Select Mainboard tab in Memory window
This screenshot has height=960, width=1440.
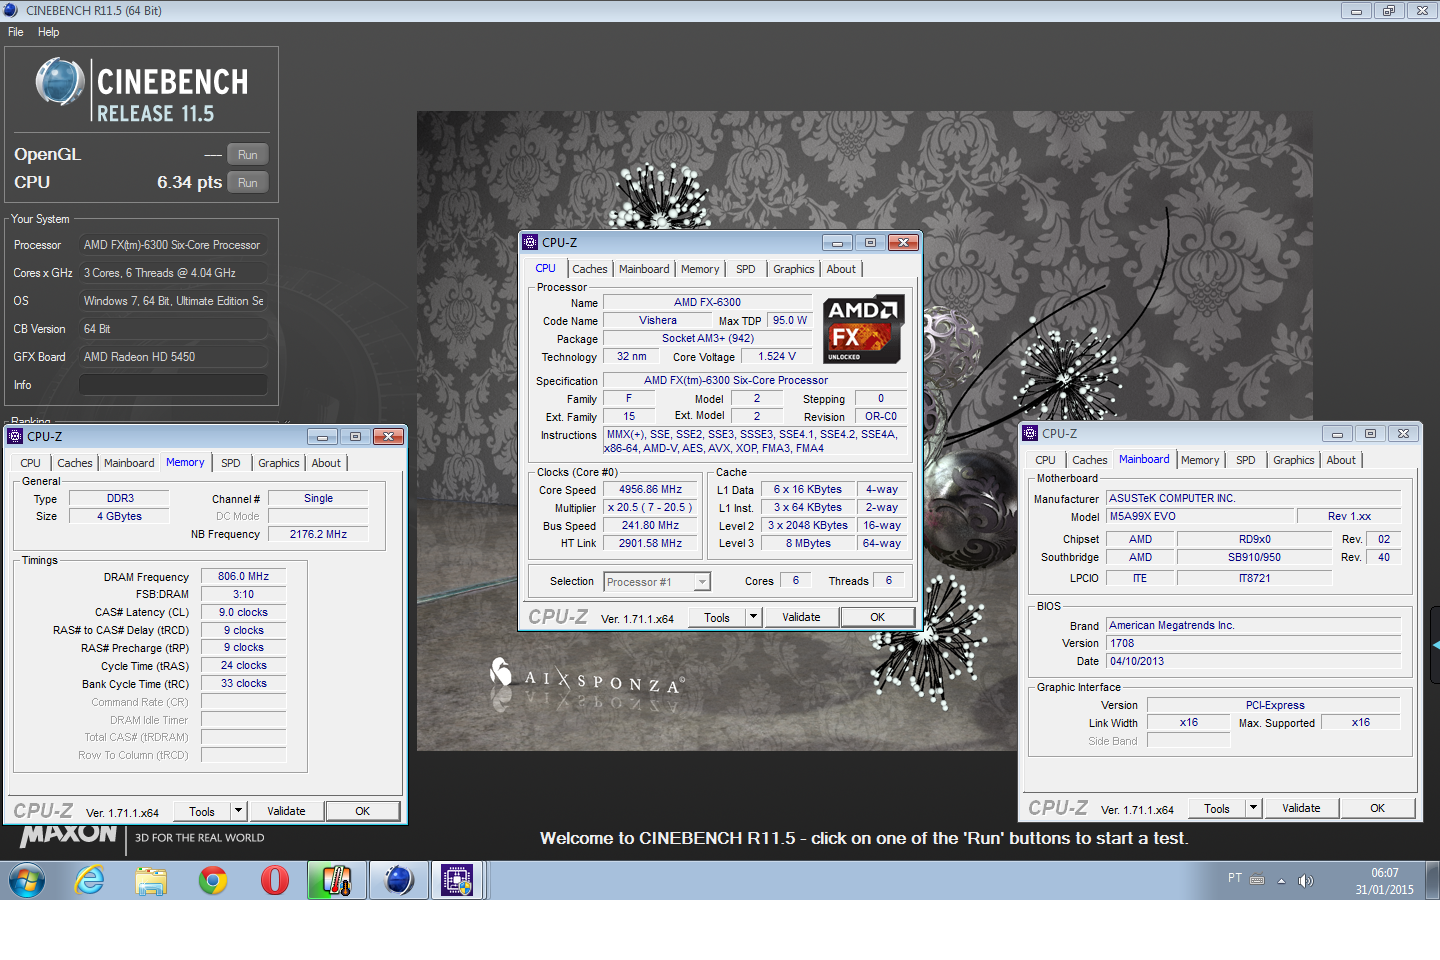click(129, 463)
